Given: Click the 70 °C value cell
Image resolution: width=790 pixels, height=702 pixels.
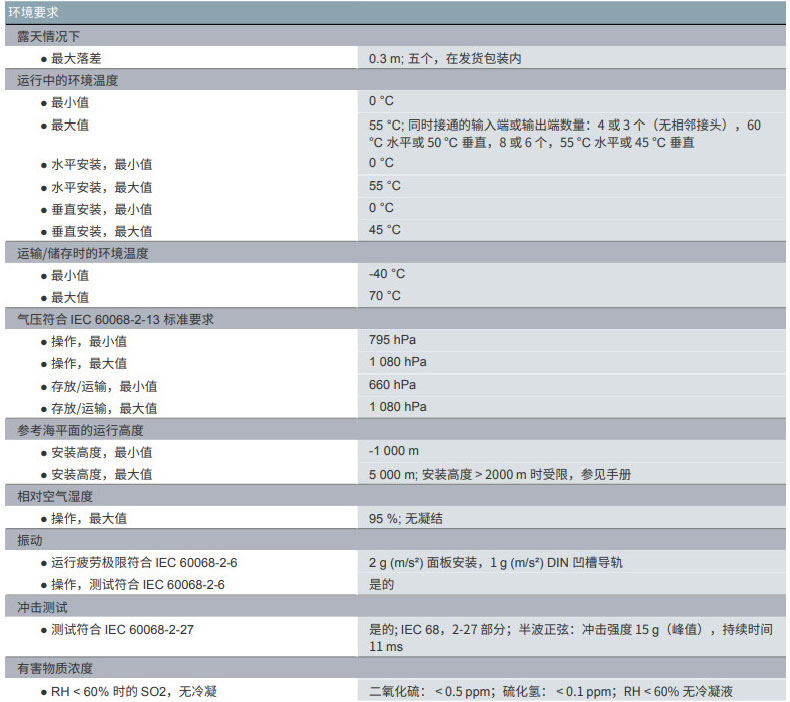Looking at the screenshot, I should (385, 296).
